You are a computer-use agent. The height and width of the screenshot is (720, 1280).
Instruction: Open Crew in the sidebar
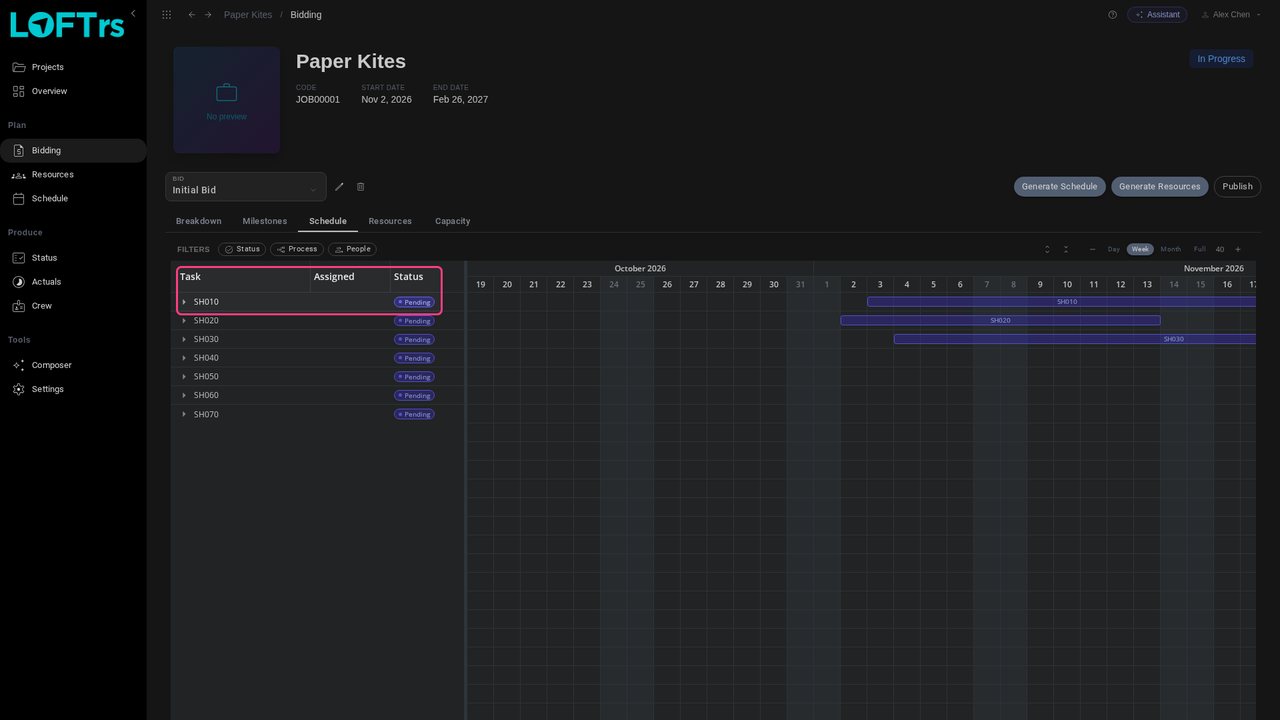(x=73, y=306)
